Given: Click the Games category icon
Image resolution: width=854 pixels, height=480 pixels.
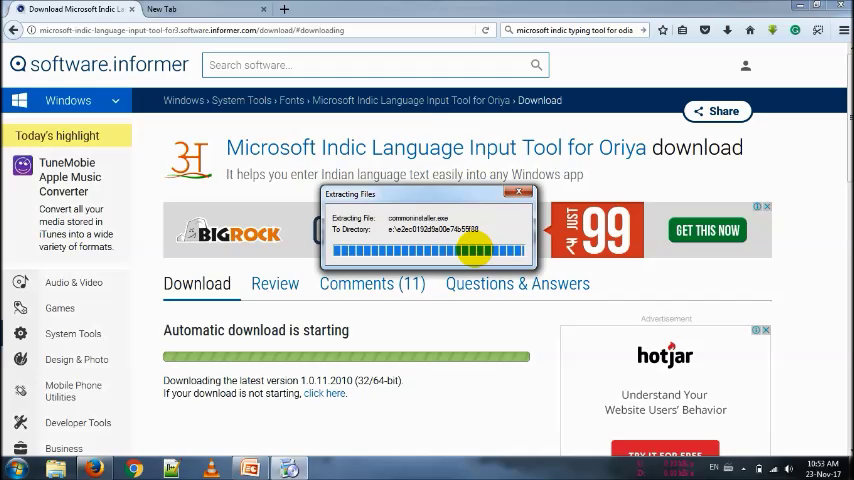Looking at the screenshot, I should pos(21,307).
